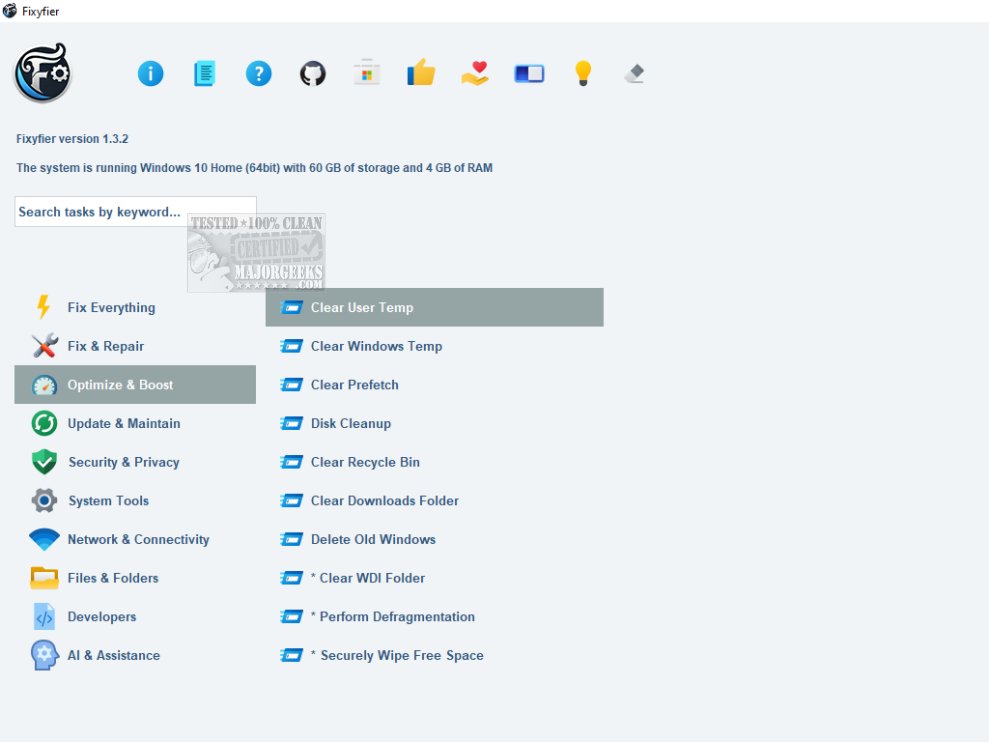Open Security & Privacy category
The image size is (989, 742).
[x=135, y=462]
